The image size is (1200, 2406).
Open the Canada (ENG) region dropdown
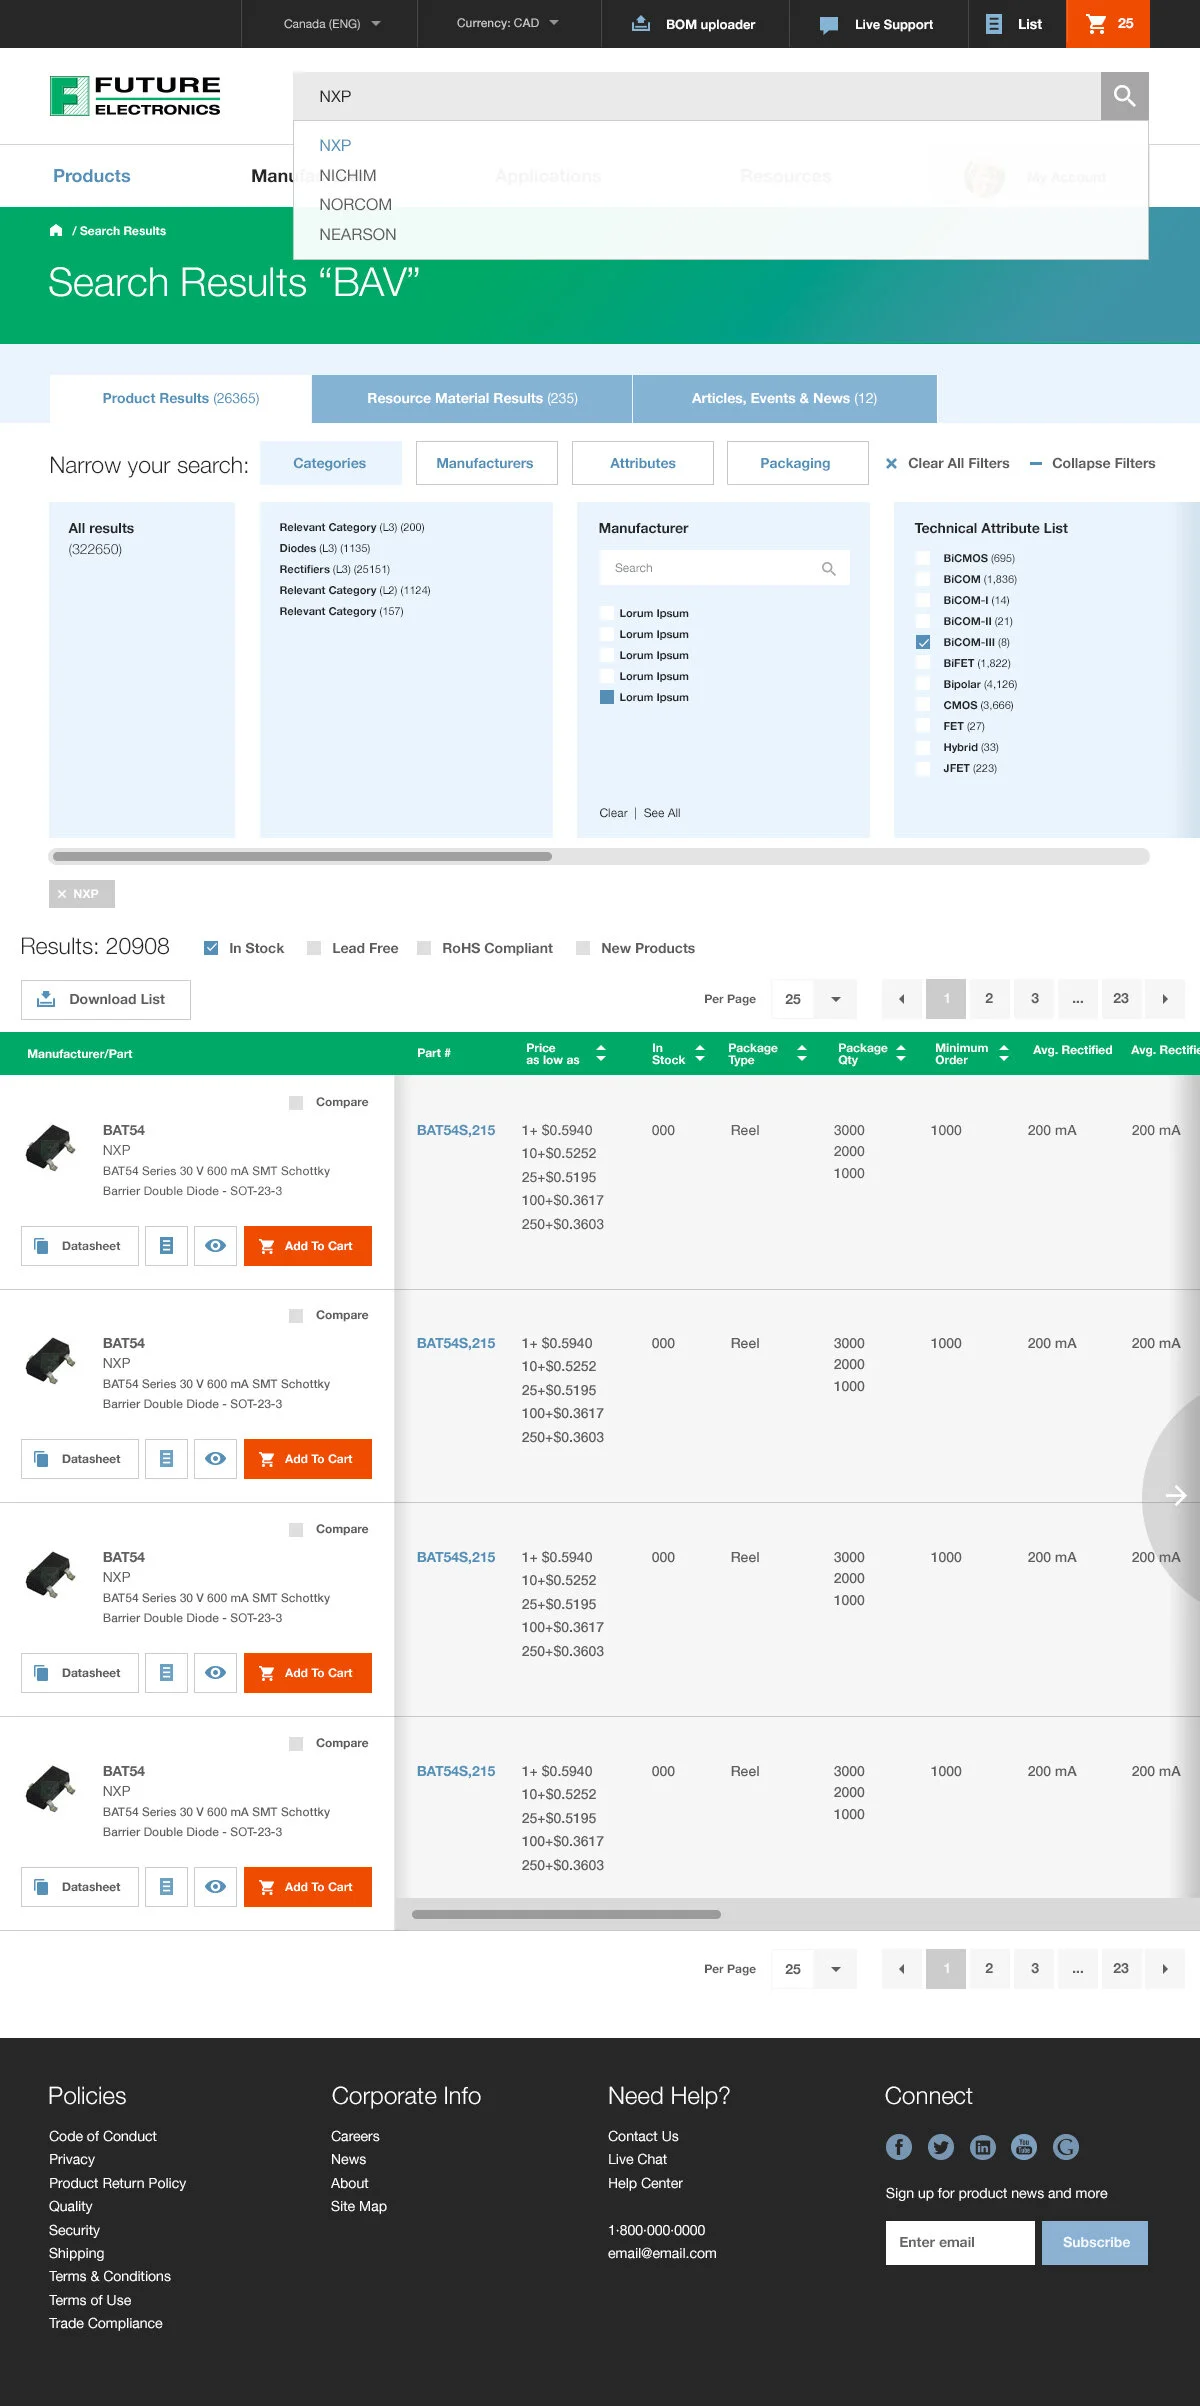[332, 24]
